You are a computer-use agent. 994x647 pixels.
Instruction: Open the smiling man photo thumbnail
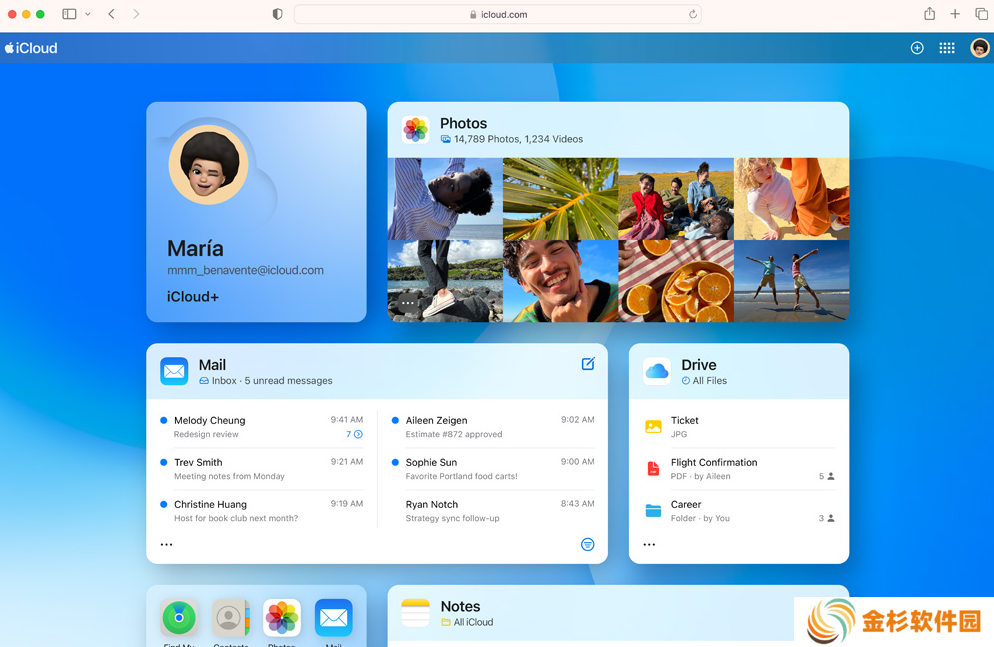point(560,281)
